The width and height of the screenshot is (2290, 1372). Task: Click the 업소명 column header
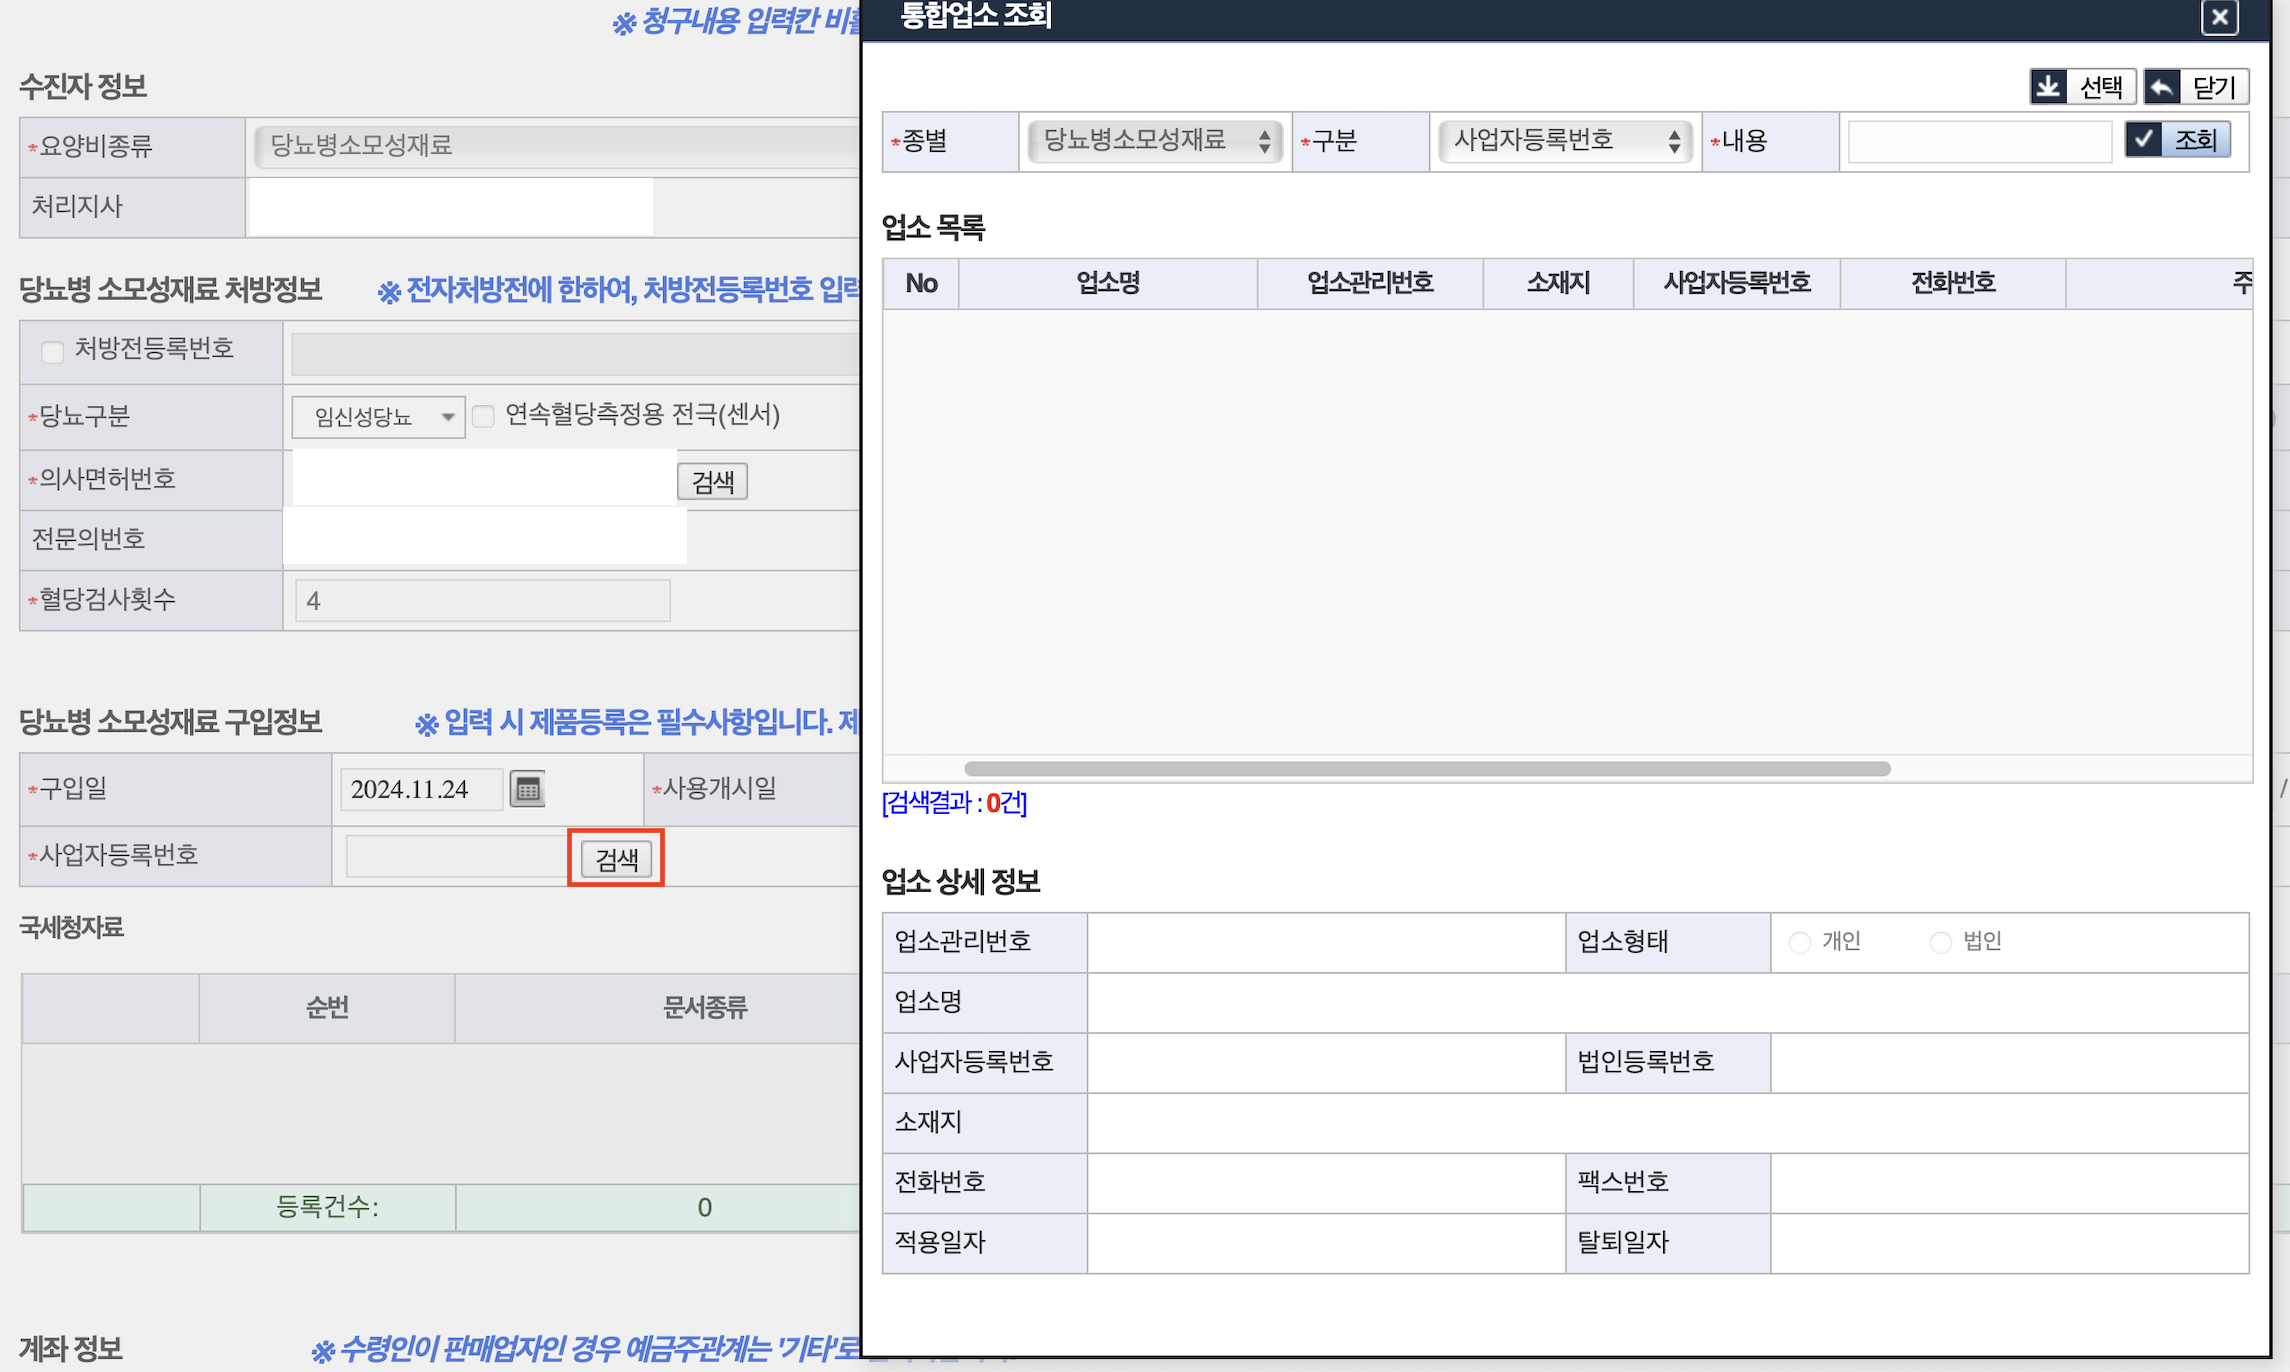[1107, 283]
